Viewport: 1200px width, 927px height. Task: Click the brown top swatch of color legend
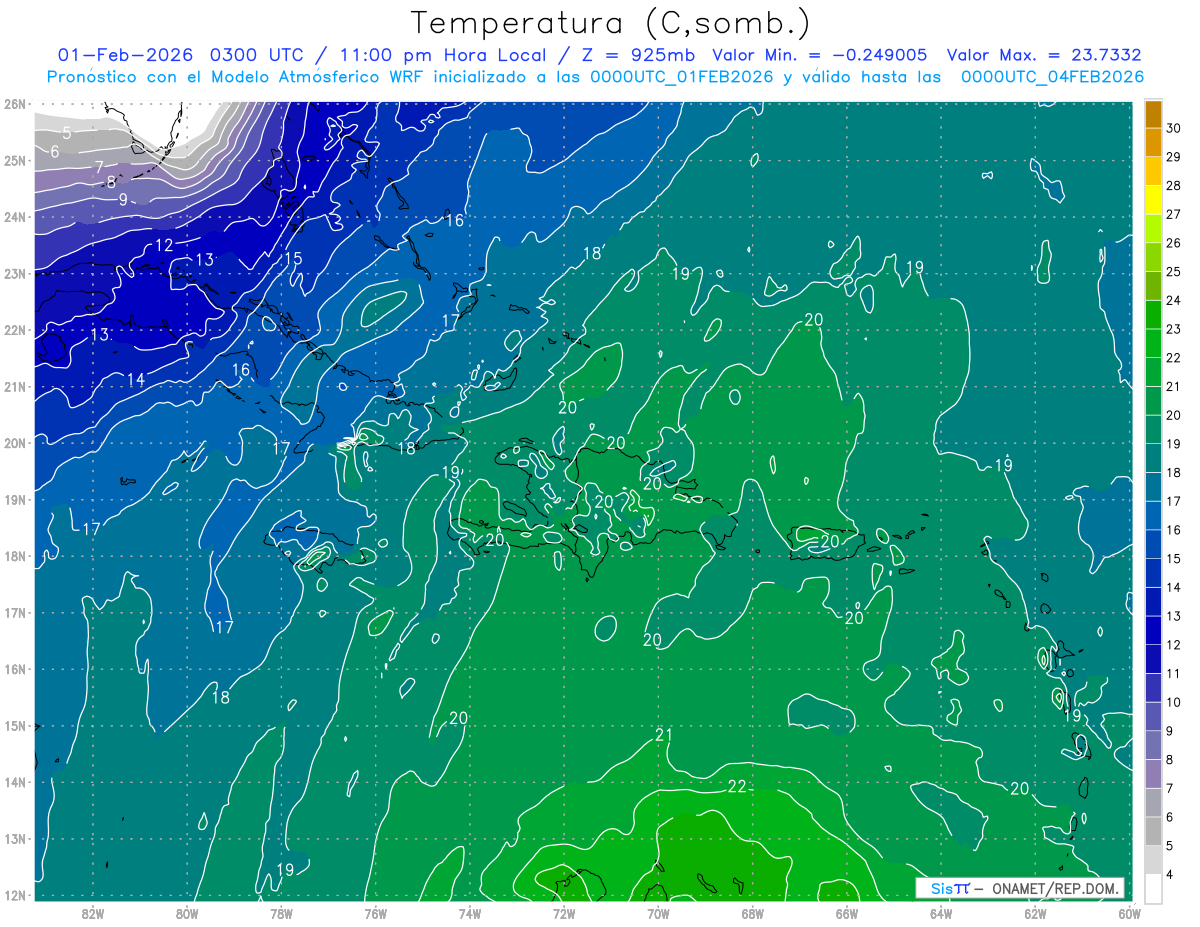point(1153,113)
